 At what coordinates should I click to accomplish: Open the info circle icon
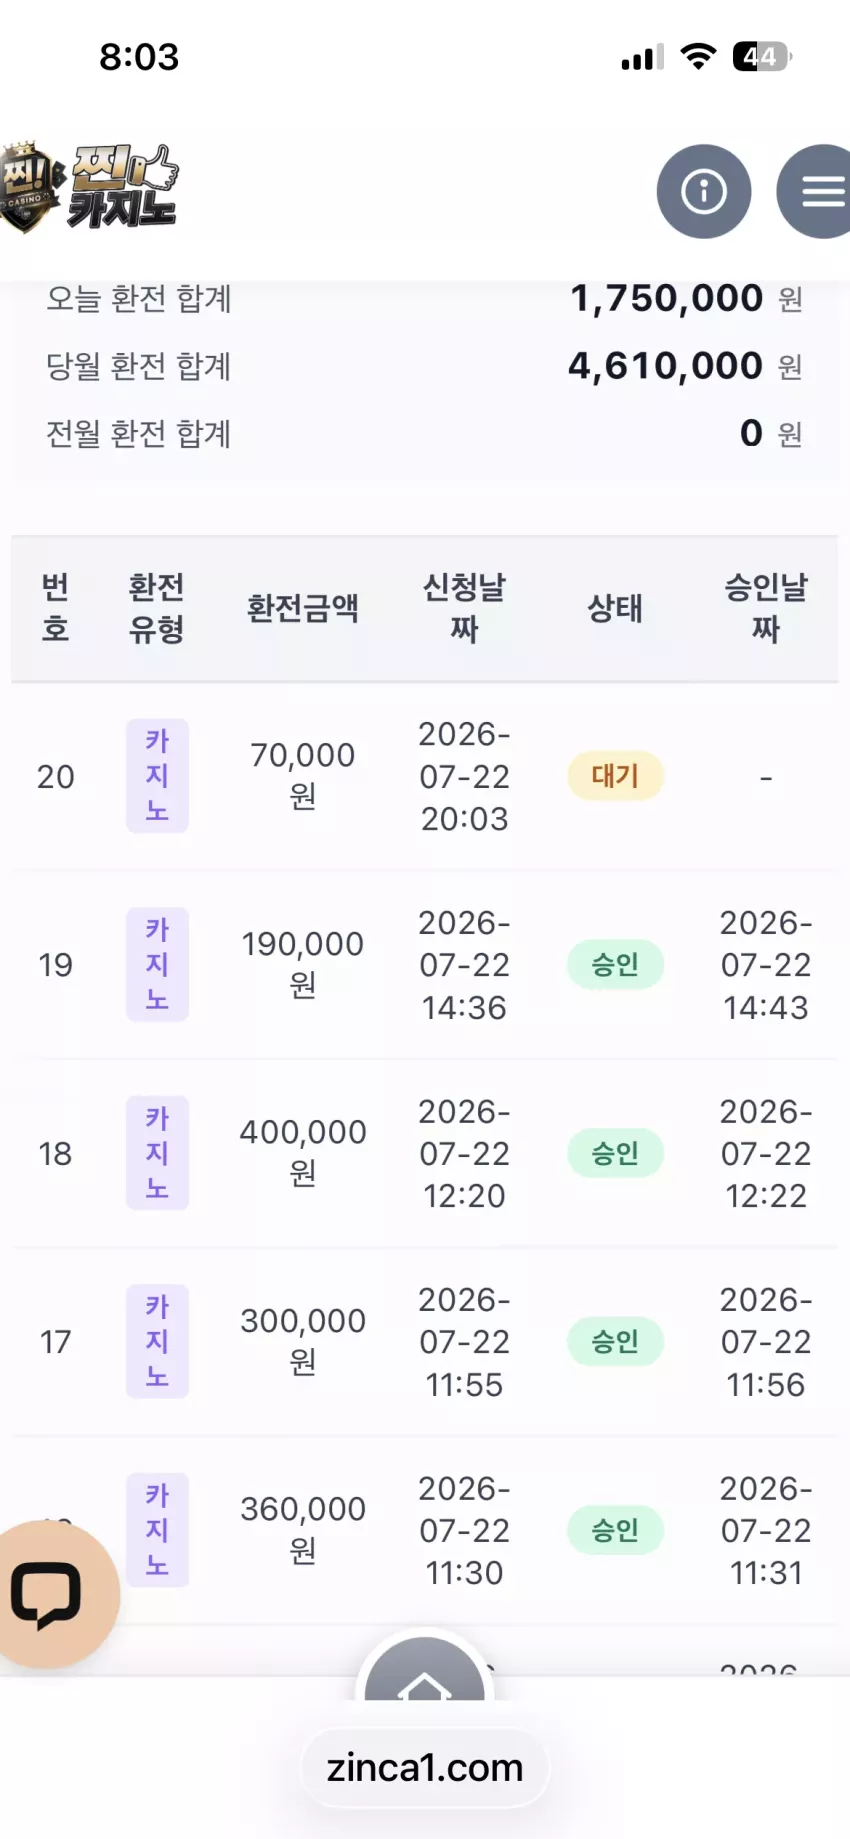[703, 191]
